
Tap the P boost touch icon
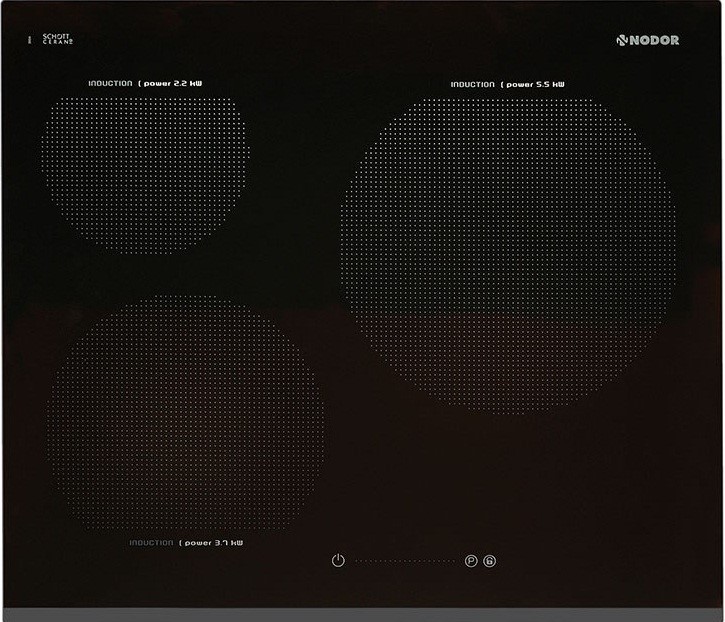(471, 561)
